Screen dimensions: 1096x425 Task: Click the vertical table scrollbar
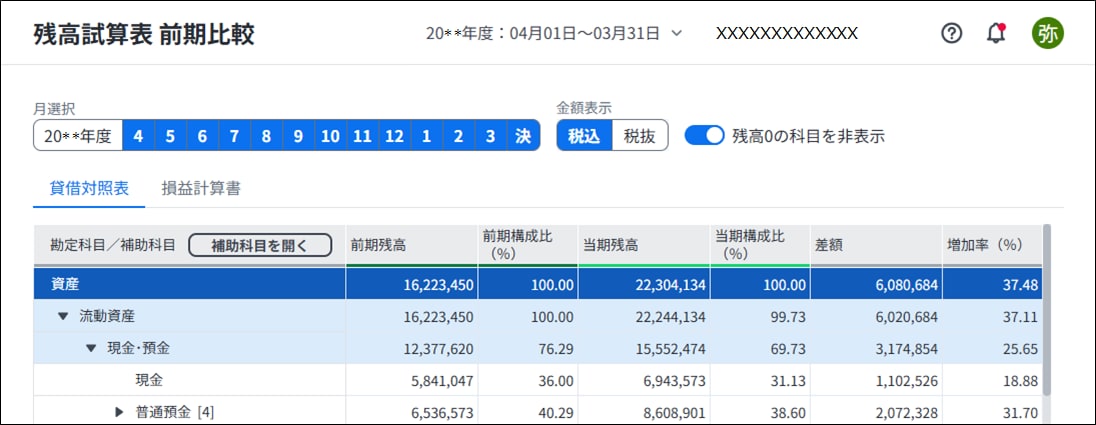click(1047, 310)
